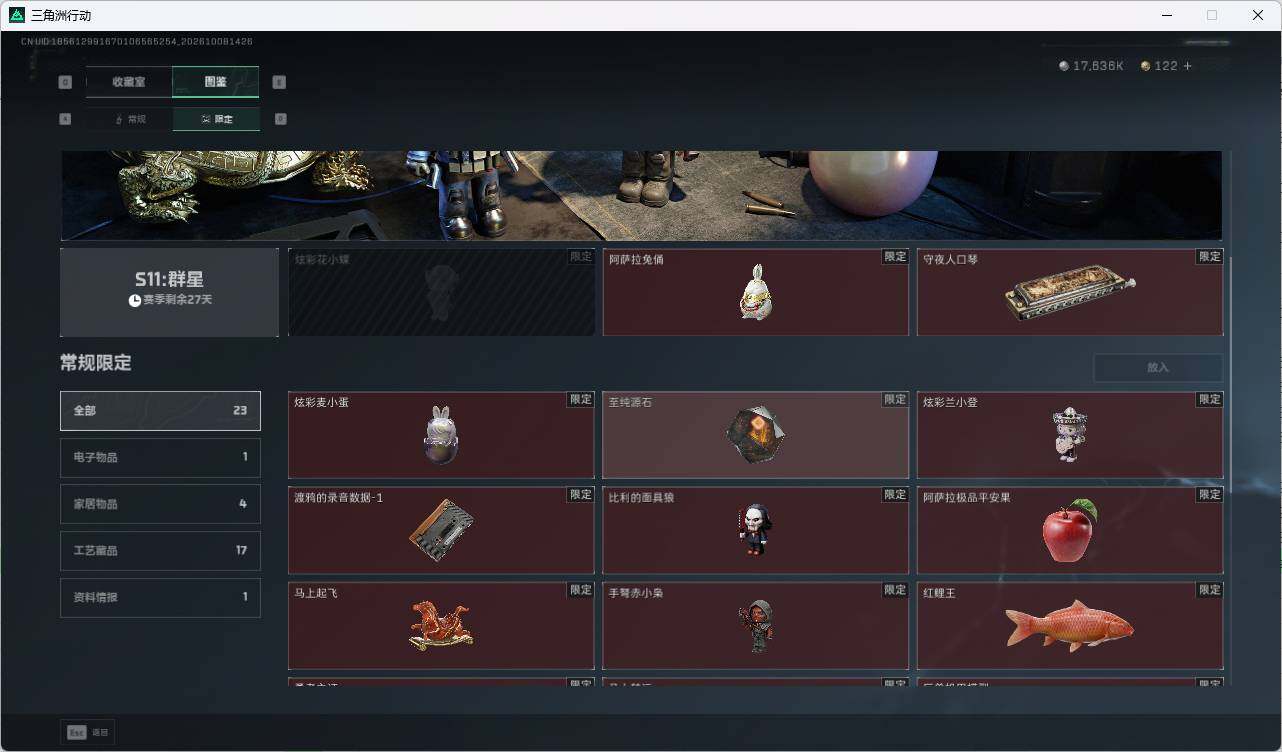Select the 常规 sub-tab
Viewport: 1282px width, 752px height.
click(x=130, y=119)
